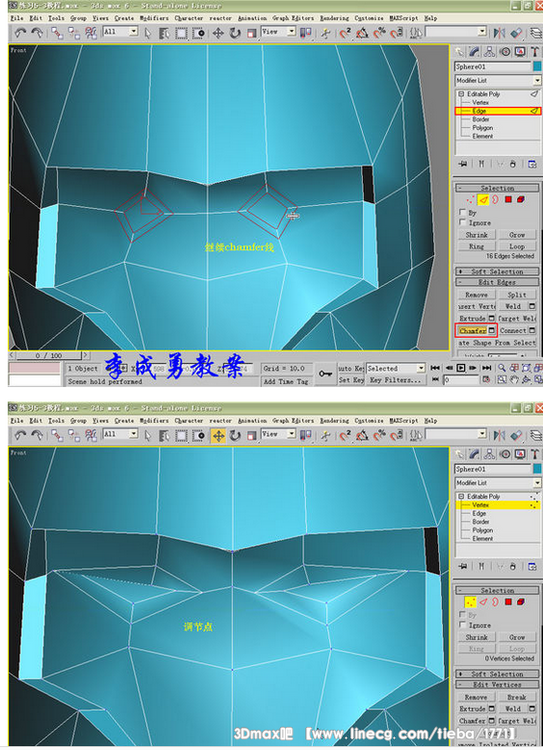Click Redo in the top window toolbar
The image size is (543, 750).
(x=36, y=33)
